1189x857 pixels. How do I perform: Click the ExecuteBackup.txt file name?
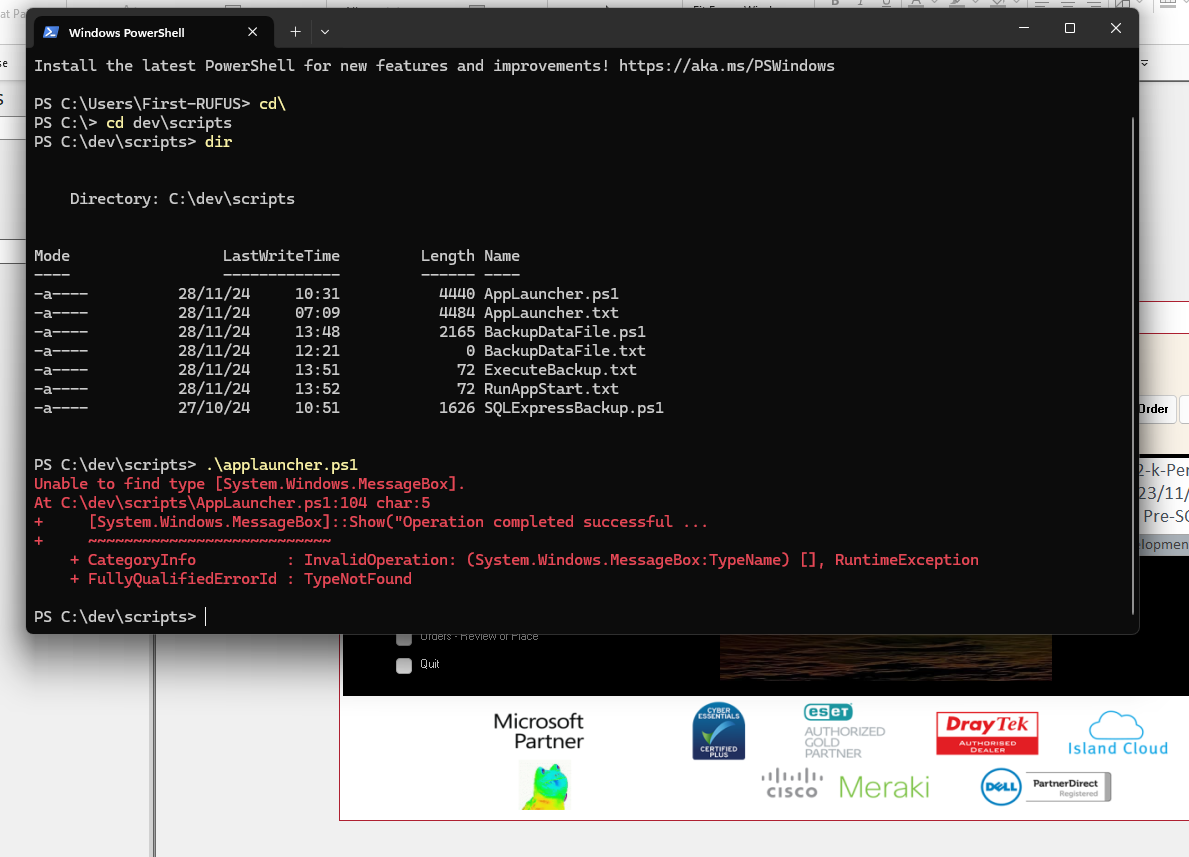(560, 370)
